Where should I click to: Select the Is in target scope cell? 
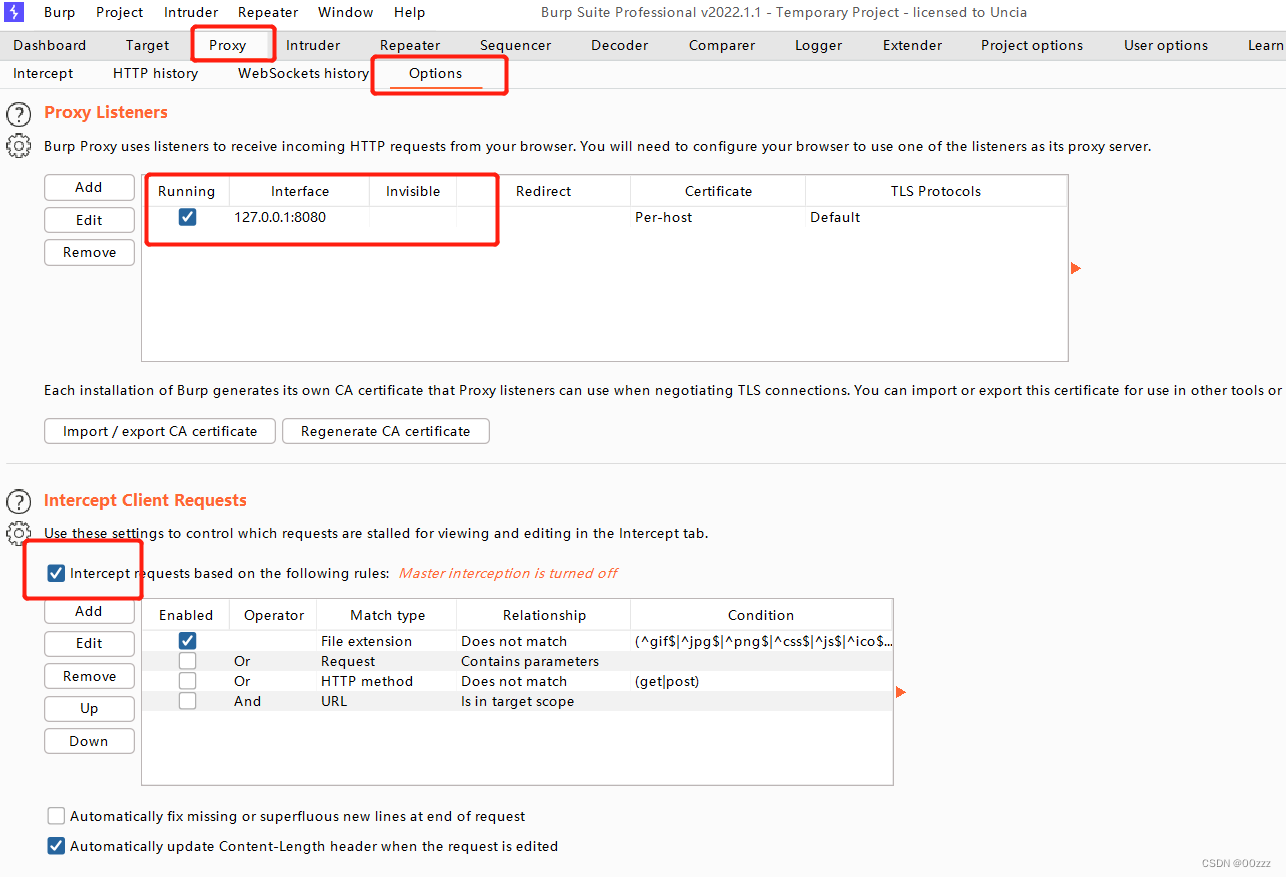coord(543,701)
